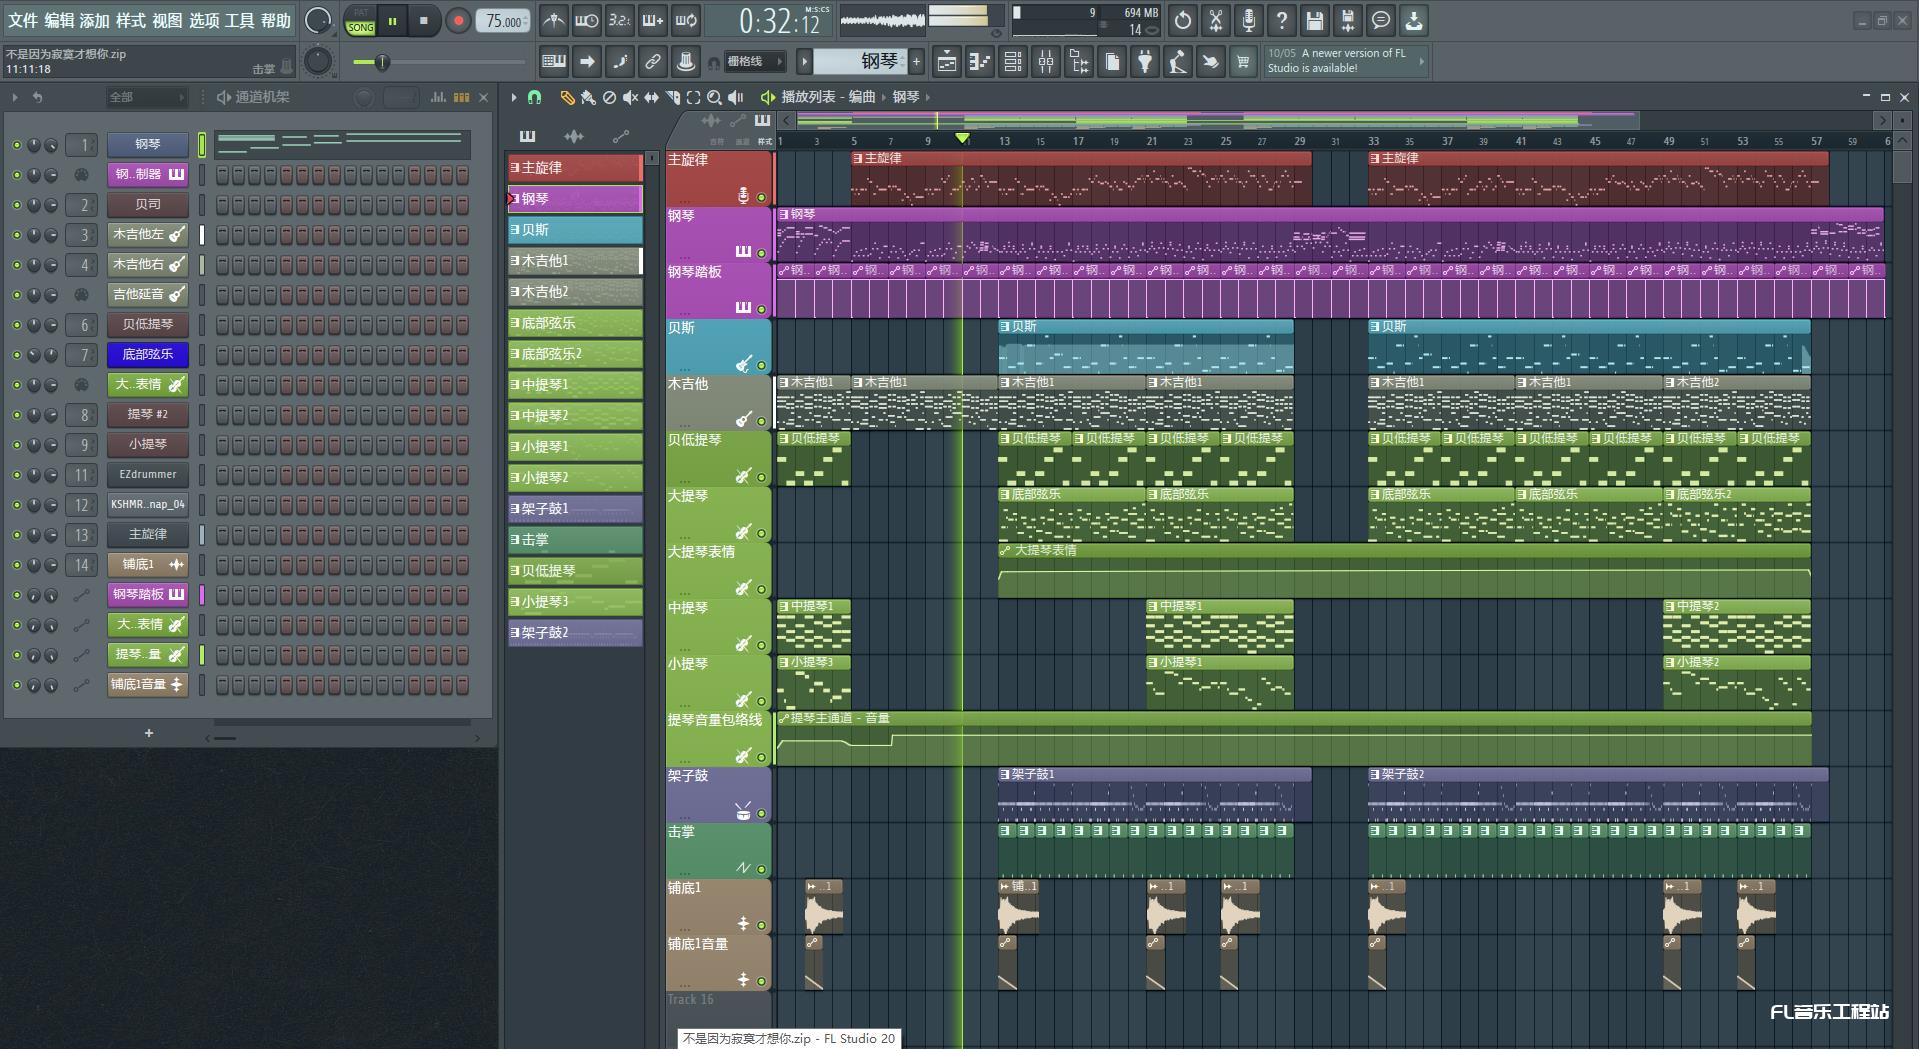Image resolution: width=1919 pixels, height=1049 pixels.
Task: Open the Browser view icon
Action: coord(1079,62)
